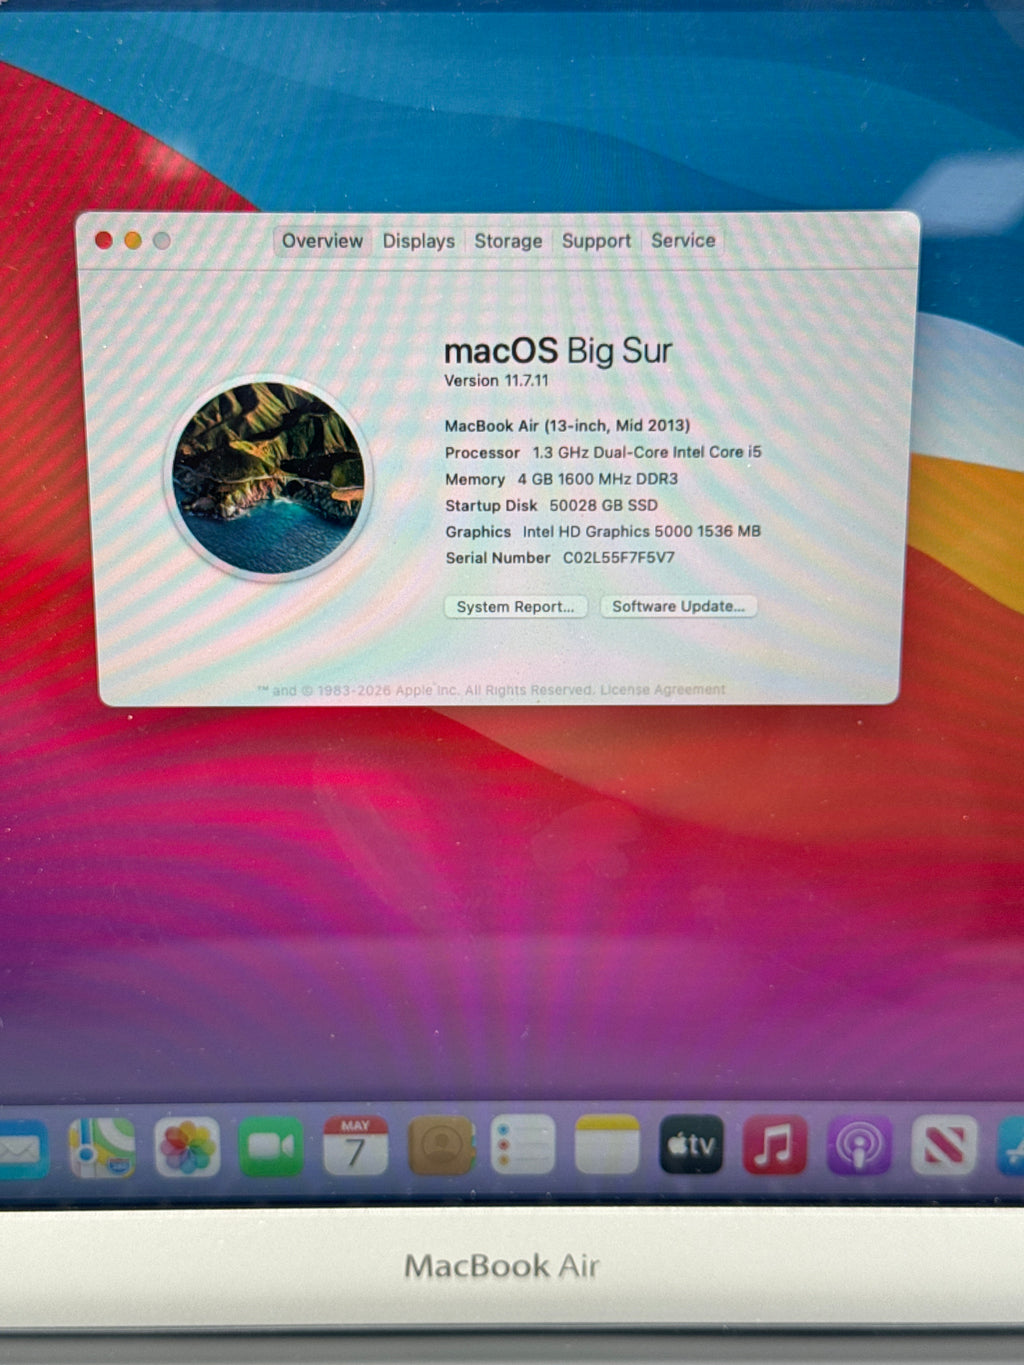Open the Storage tab
1024x1365 pixels.
point(508,241)
